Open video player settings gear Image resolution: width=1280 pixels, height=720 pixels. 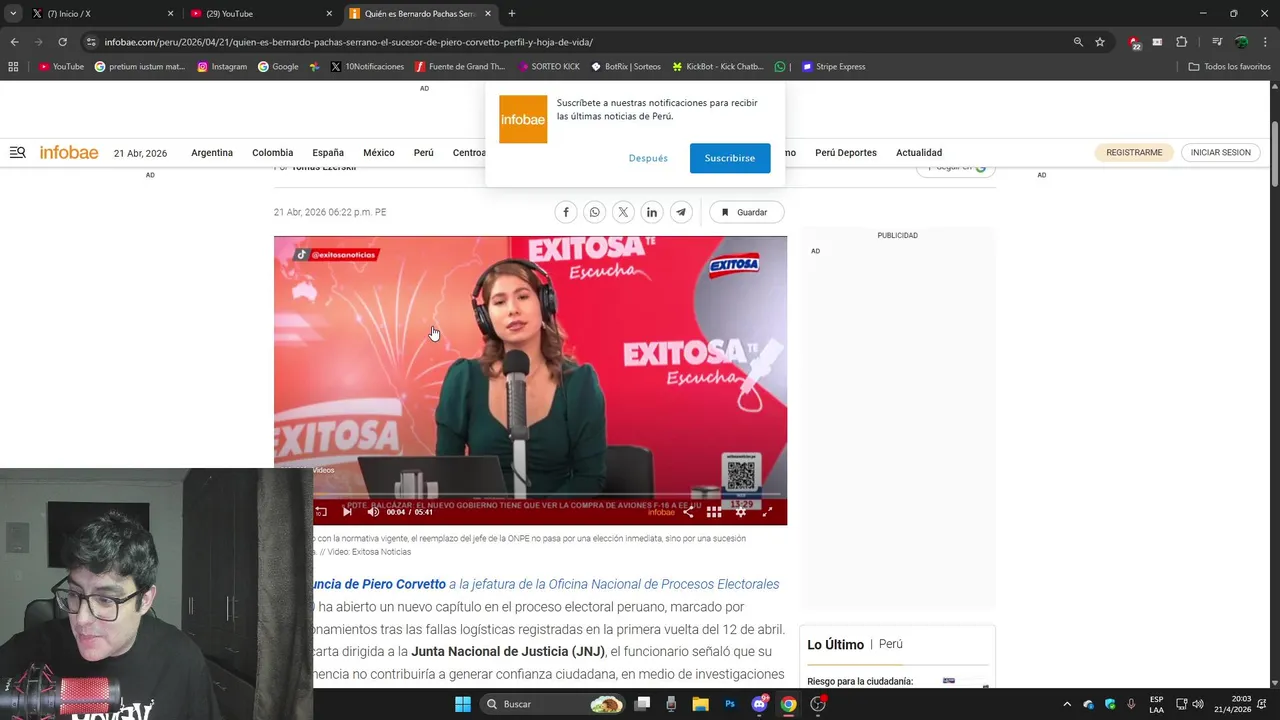click(741, 511)
